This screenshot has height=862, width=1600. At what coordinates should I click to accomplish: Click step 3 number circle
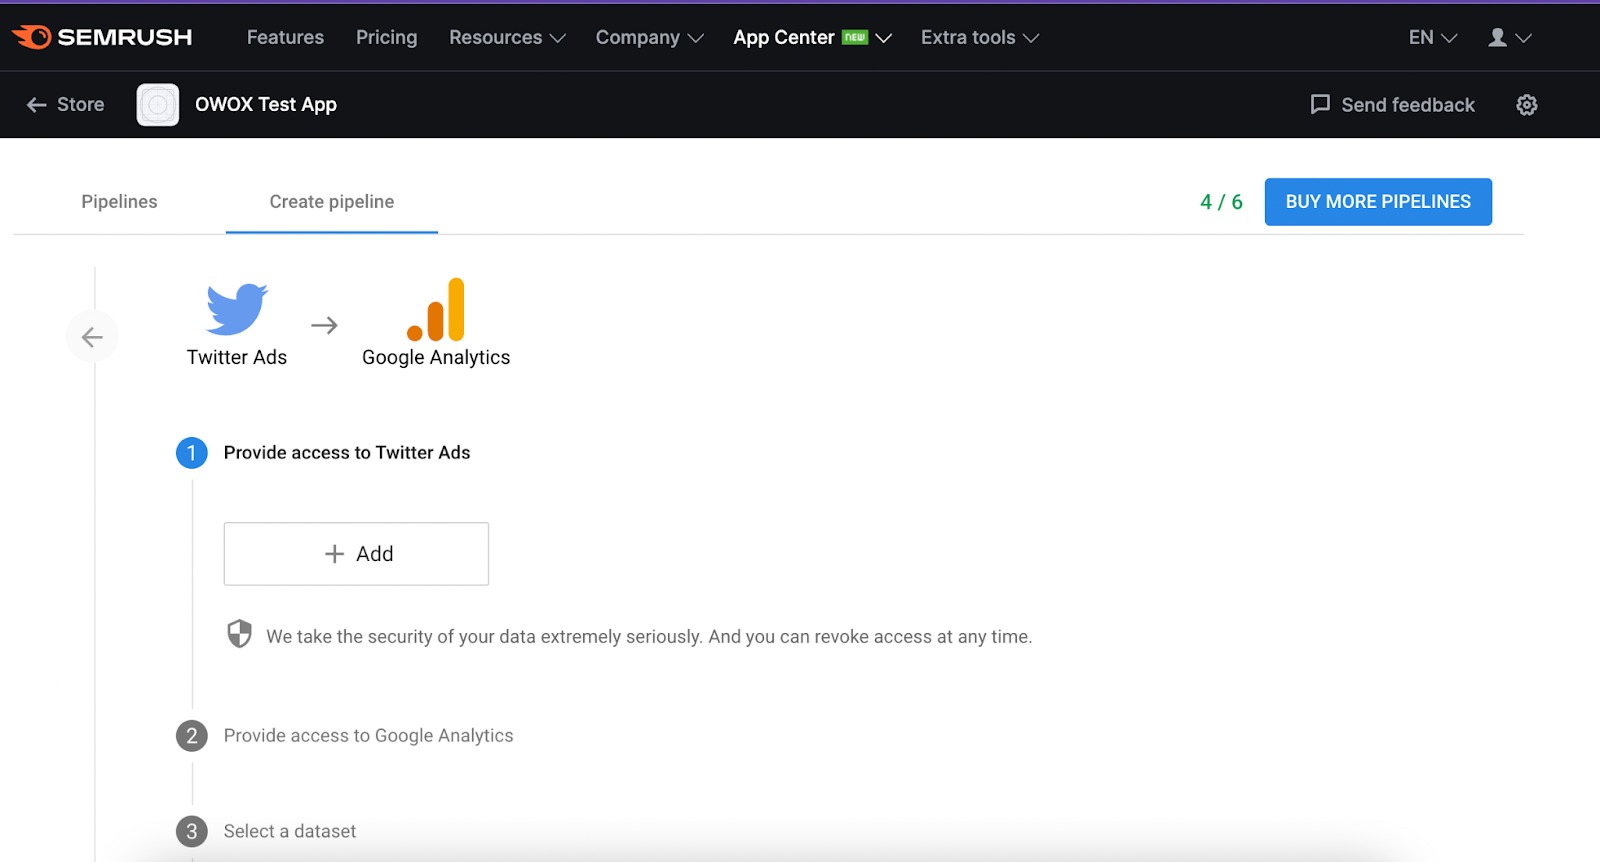tap(192, 832)
